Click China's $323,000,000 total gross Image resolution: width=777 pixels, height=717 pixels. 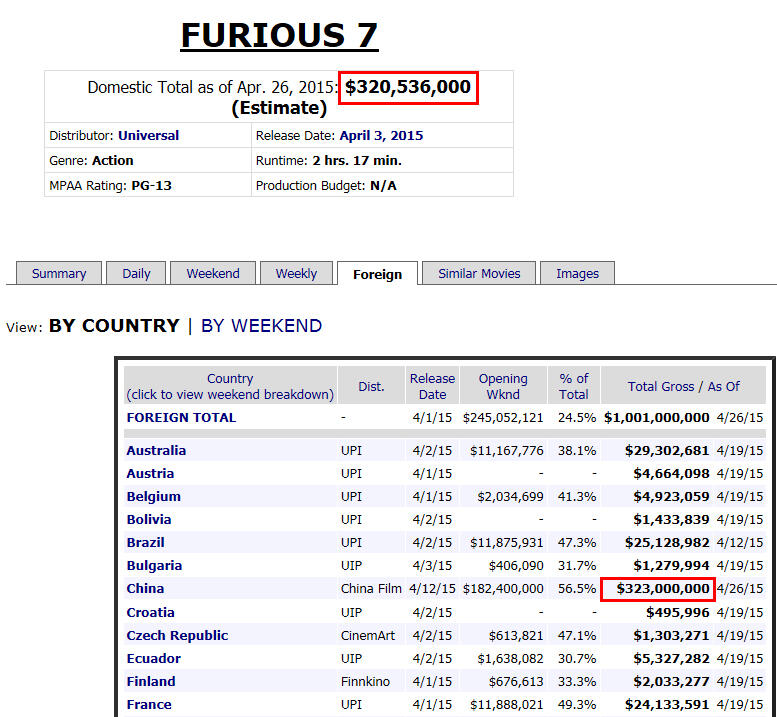click(x=663, y=589)
